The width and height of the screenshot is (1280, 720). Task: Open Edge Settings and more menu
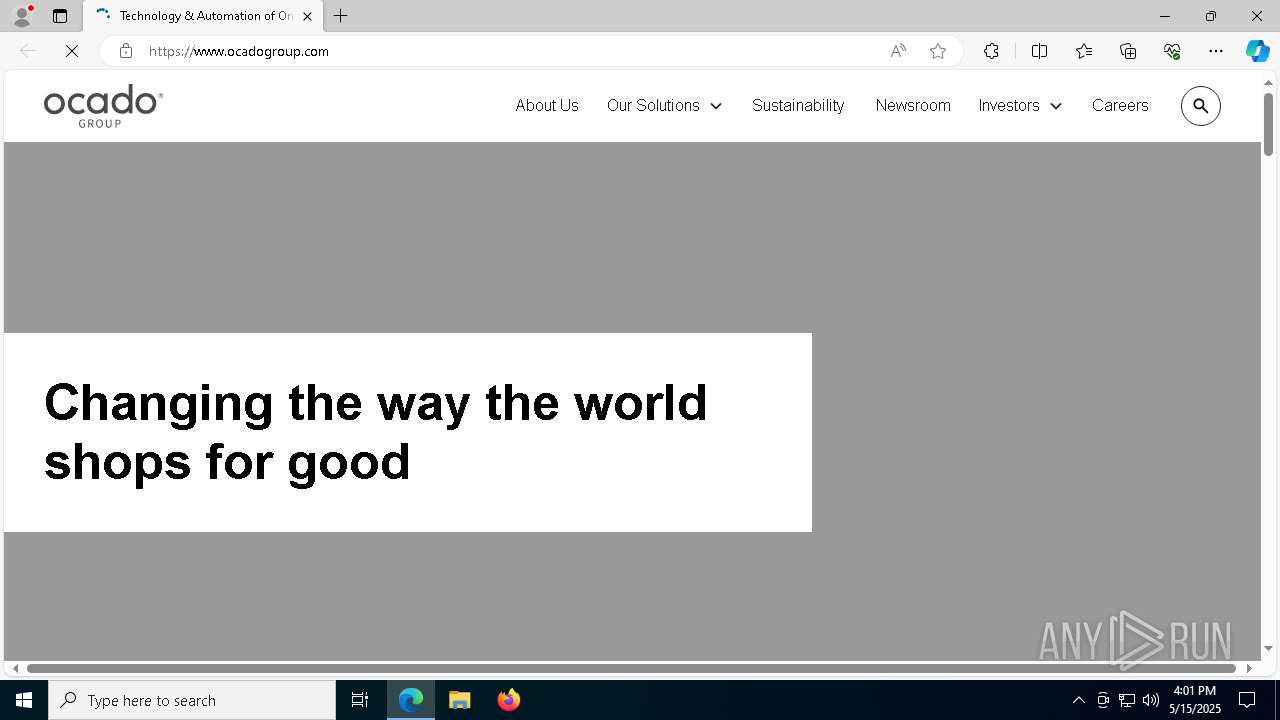[1216, 51]
